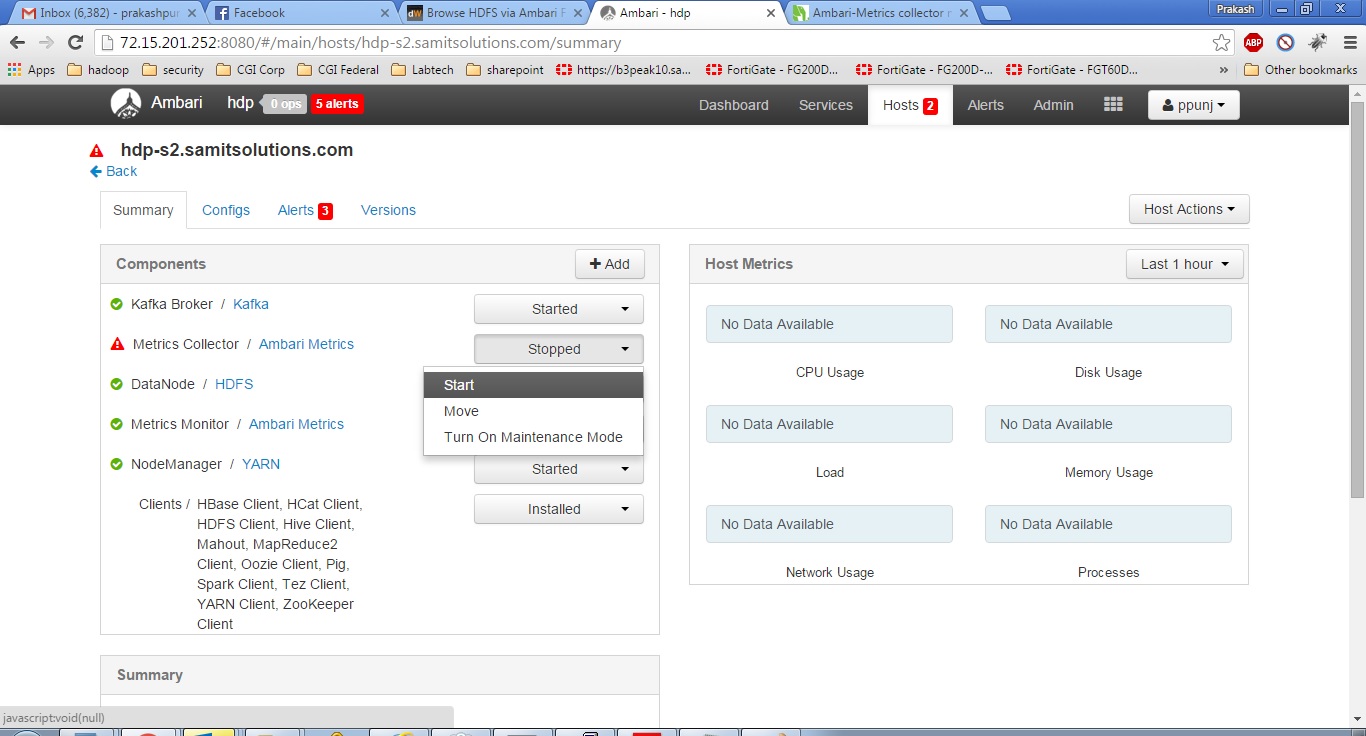Click the red 5 alerts badge

point(337,103)
